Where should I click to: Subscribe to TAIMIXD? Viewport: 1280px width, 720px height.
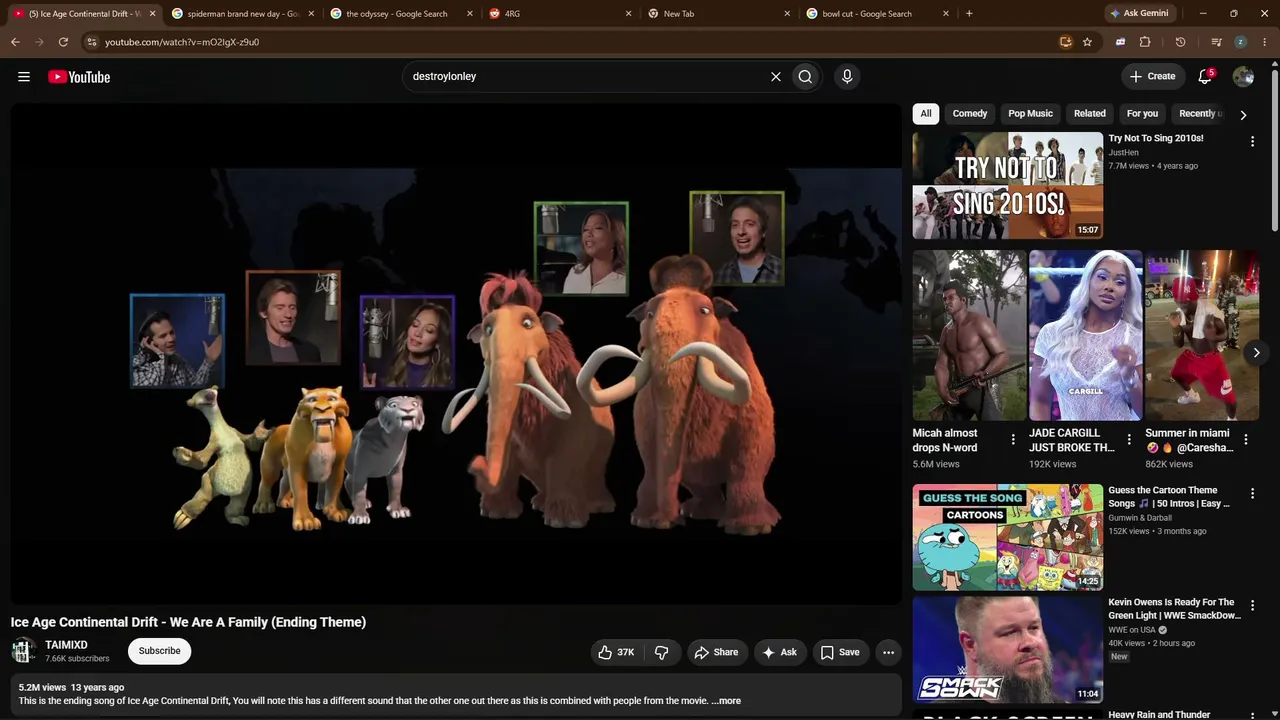(160, 651)
